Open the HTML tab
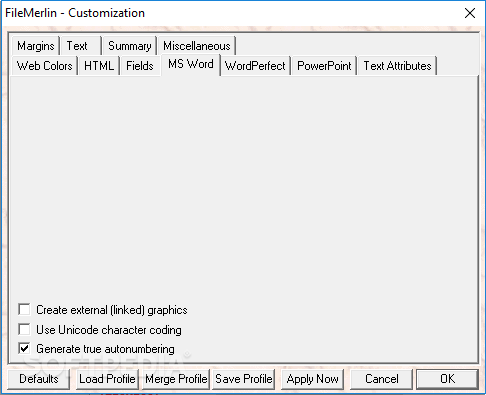Image resolution: width=486 pixels, height=395 pixels. 99,66
